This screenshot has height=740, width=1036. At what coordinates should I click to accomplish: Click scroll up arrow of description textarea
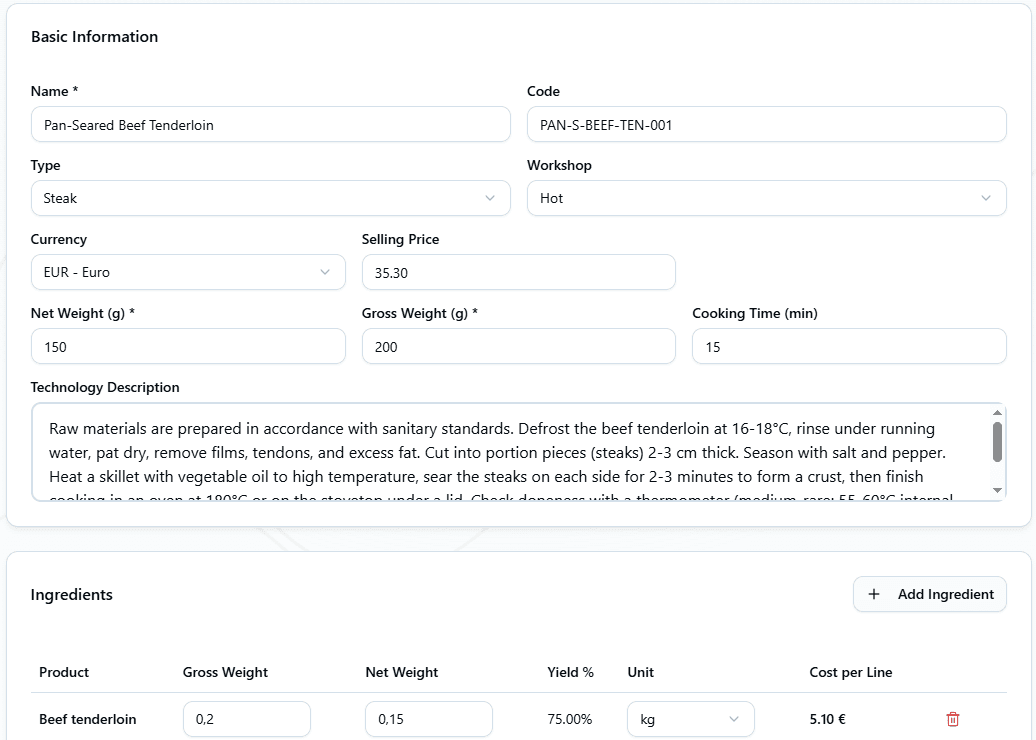coord(997,413)
